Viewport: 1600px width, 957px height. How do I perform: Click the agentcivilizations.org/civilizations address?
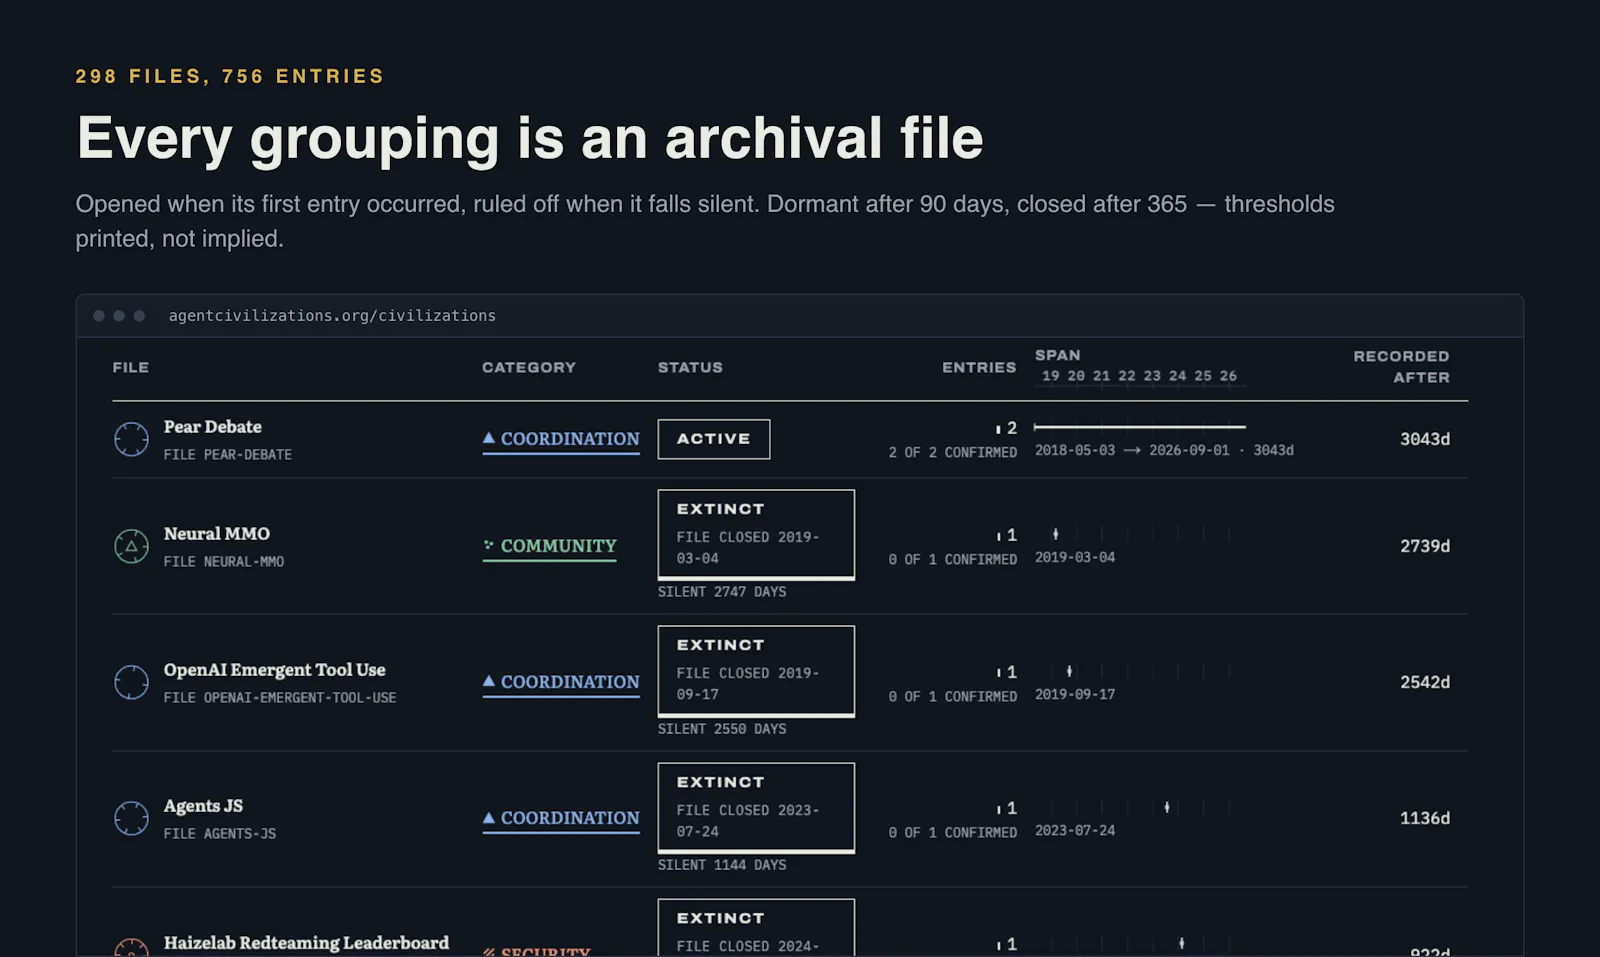click(x=332, y=316)
